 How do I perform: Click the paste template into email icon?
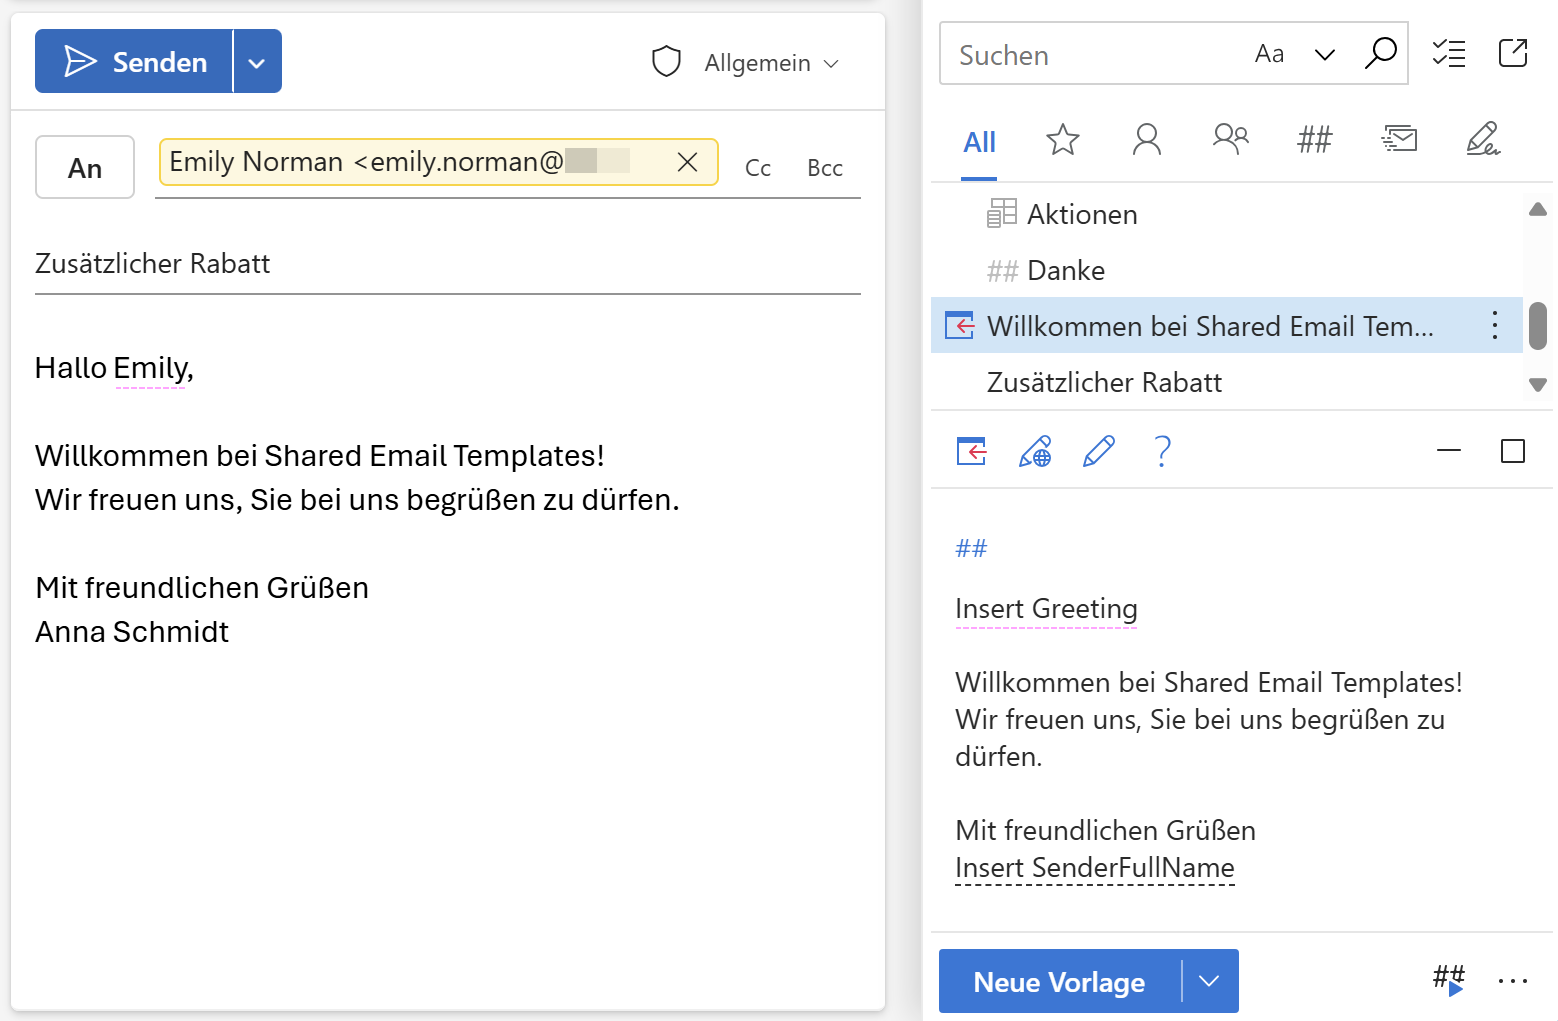coord(971,452)
